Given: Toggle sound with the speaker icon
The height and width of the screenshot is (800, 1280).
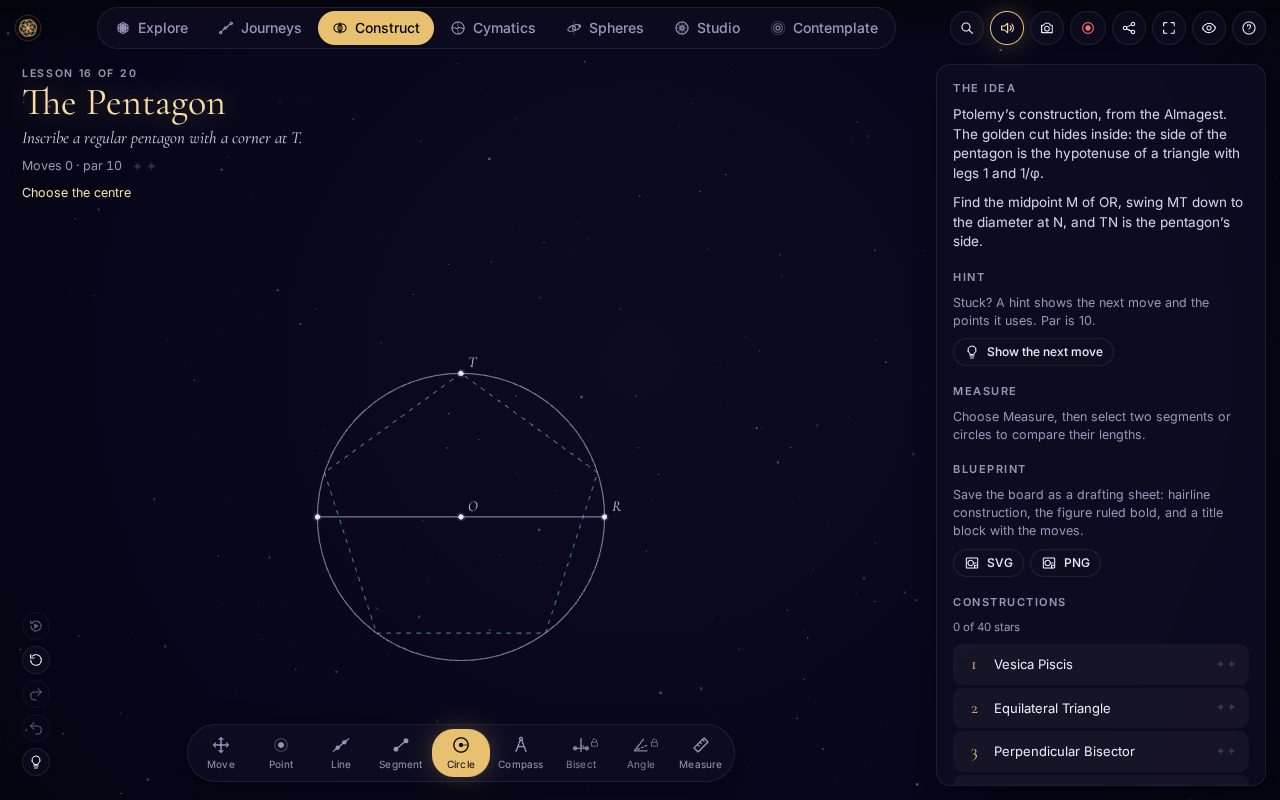Looking at the screenshot, I should [1007, 28].
